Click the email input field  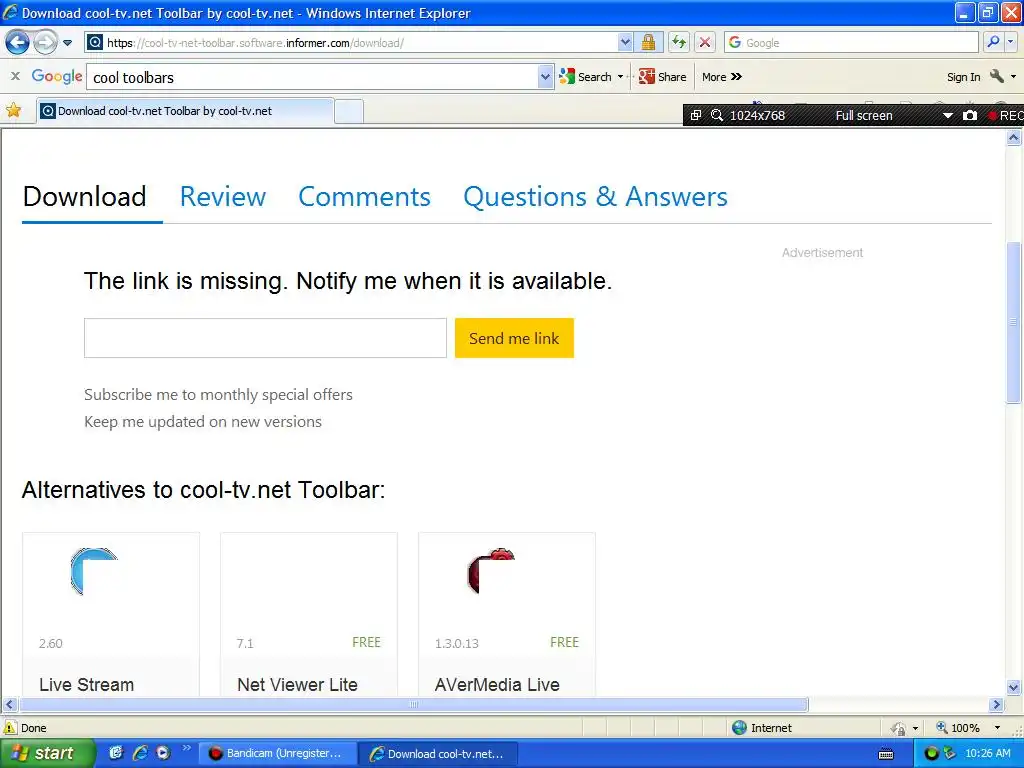[265, 338]
